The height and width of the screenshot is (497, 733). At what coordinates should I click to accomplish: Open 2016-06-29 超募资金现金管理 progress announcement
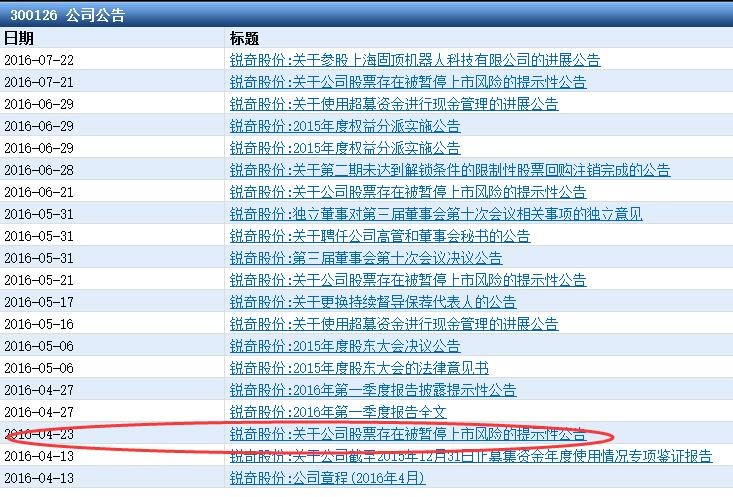tap(394, 104)
